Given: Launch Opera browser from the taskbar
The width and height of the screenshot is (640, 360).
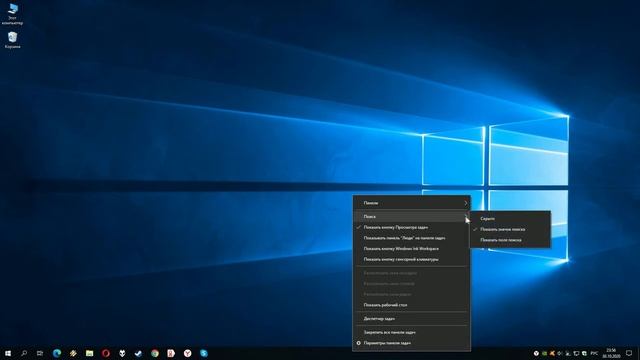Looking at the screenshot, I should coord(106,353).
